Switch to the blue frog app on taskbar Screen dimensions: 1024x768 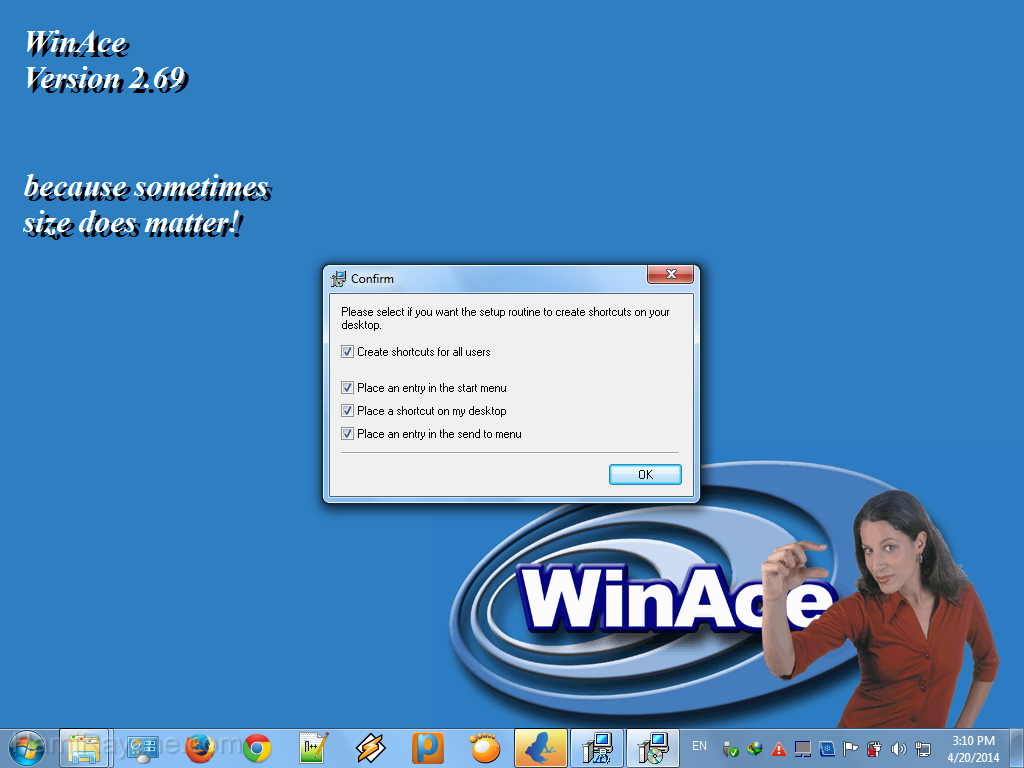pos(541,748)
